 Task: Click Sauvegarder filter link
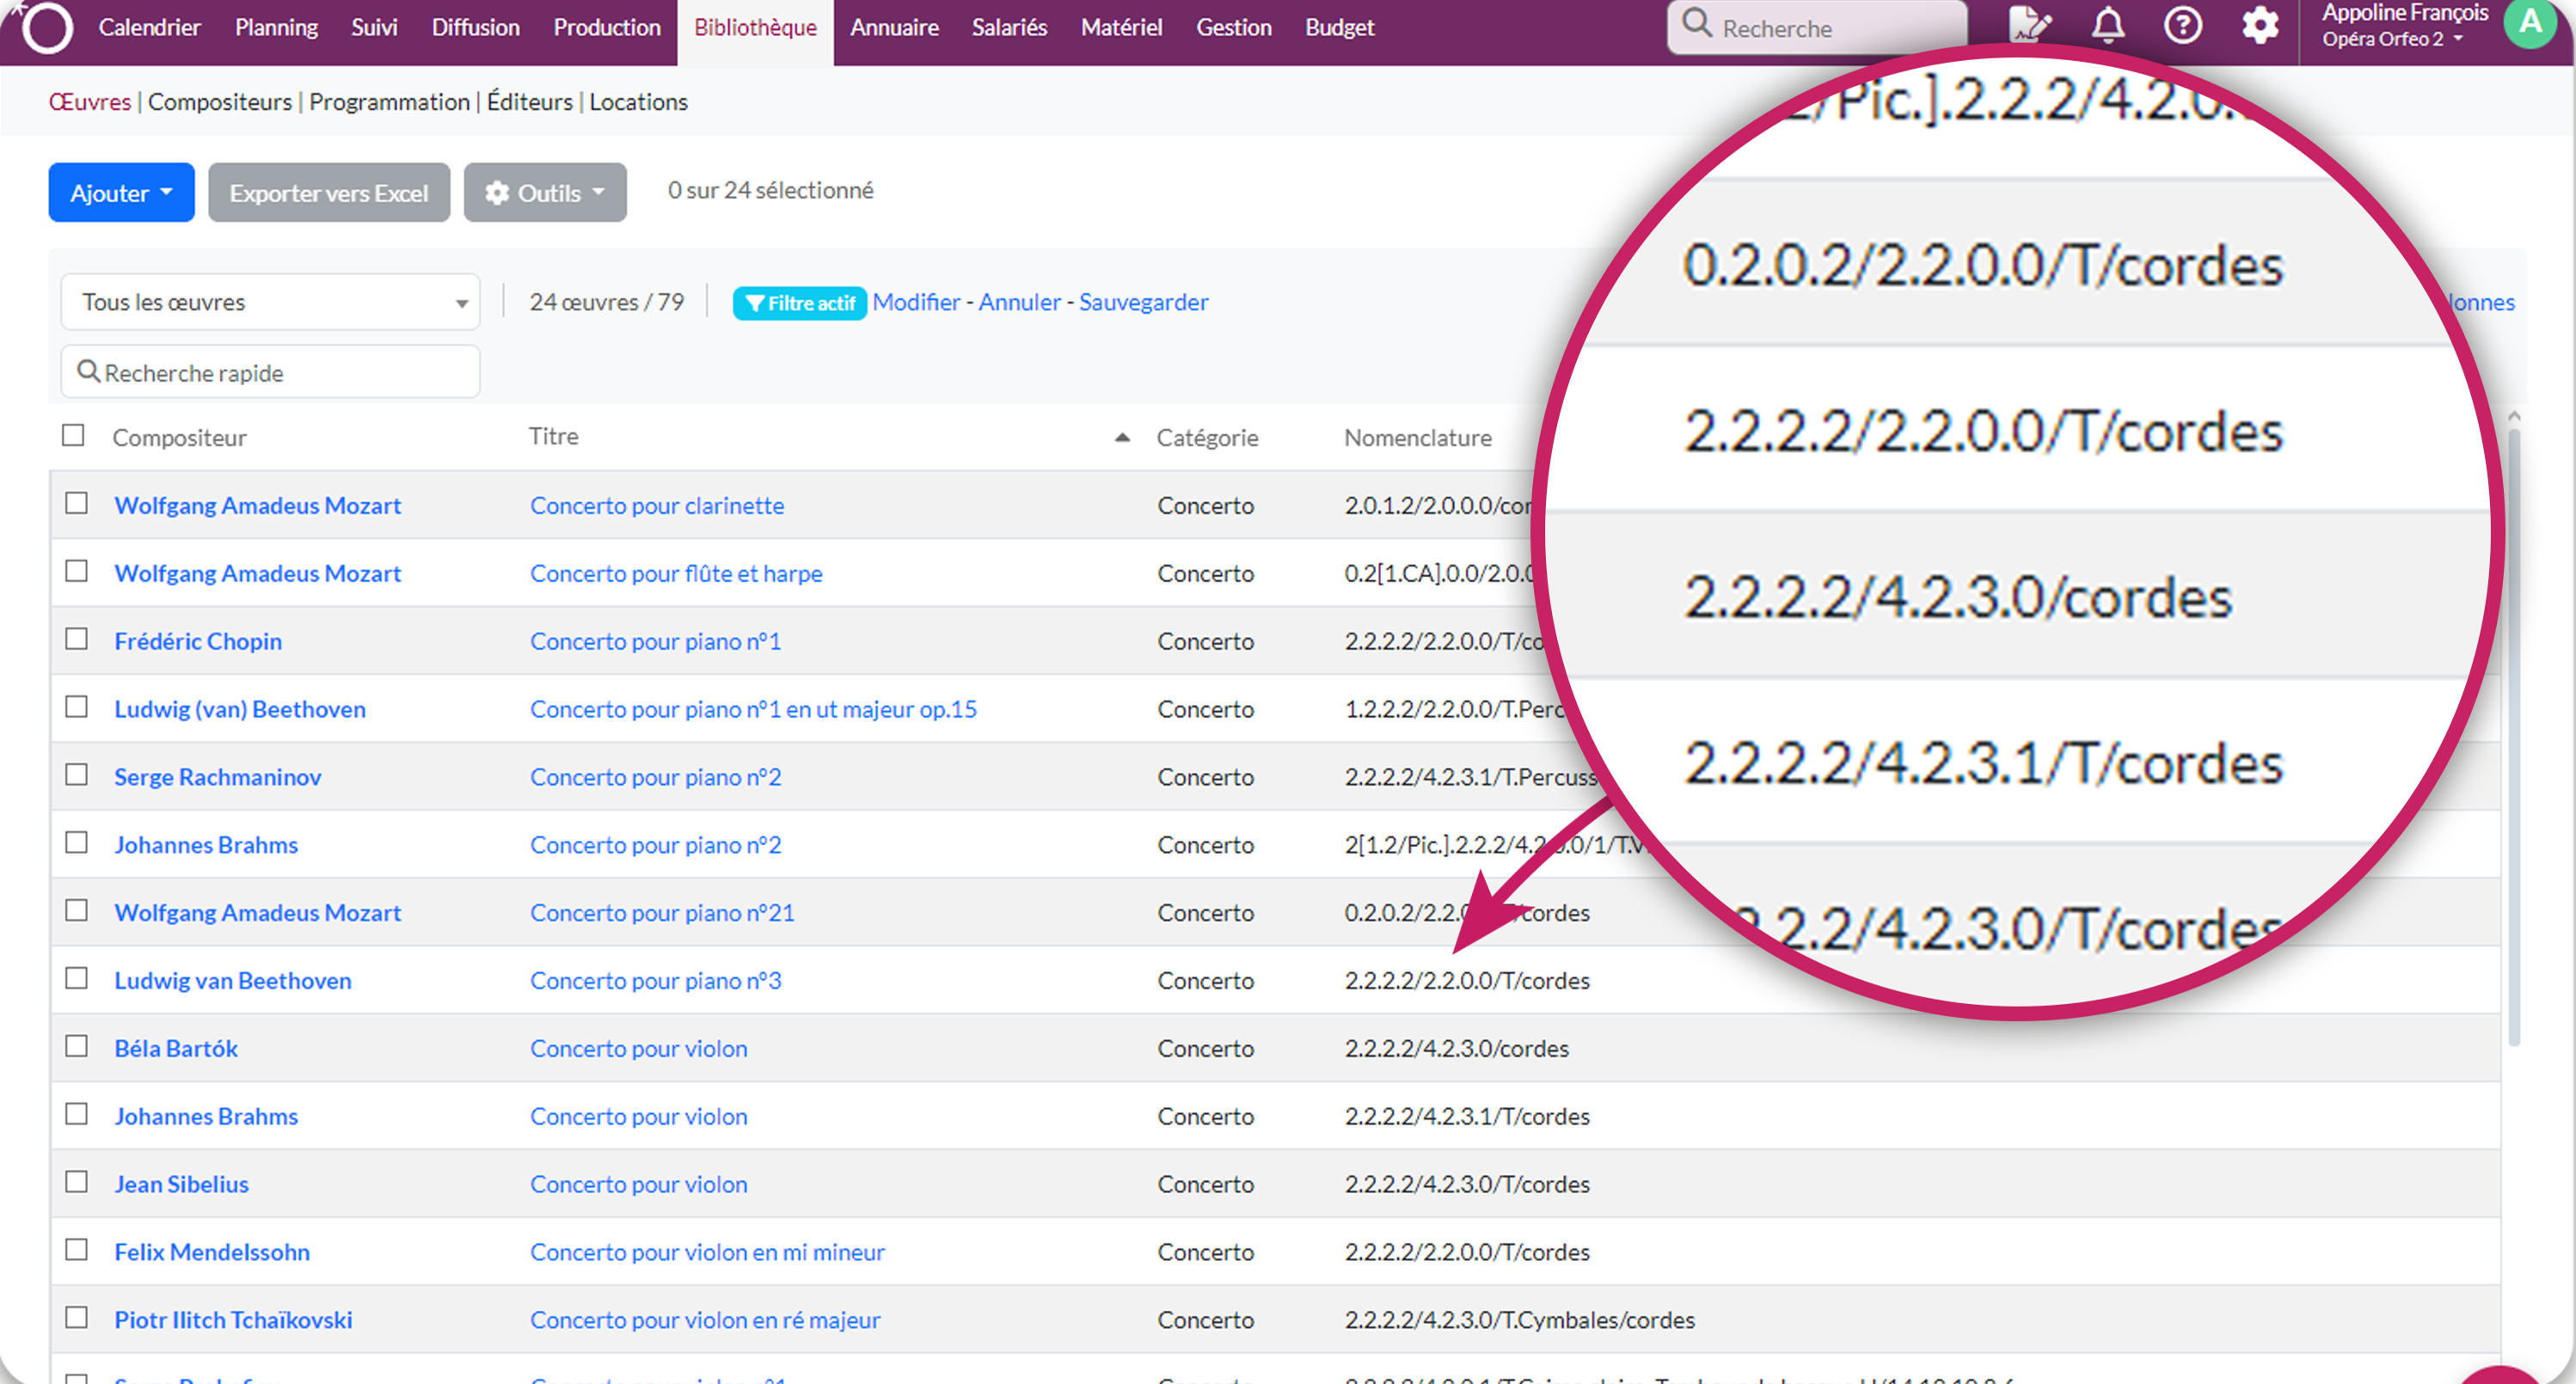[1143, 302]
